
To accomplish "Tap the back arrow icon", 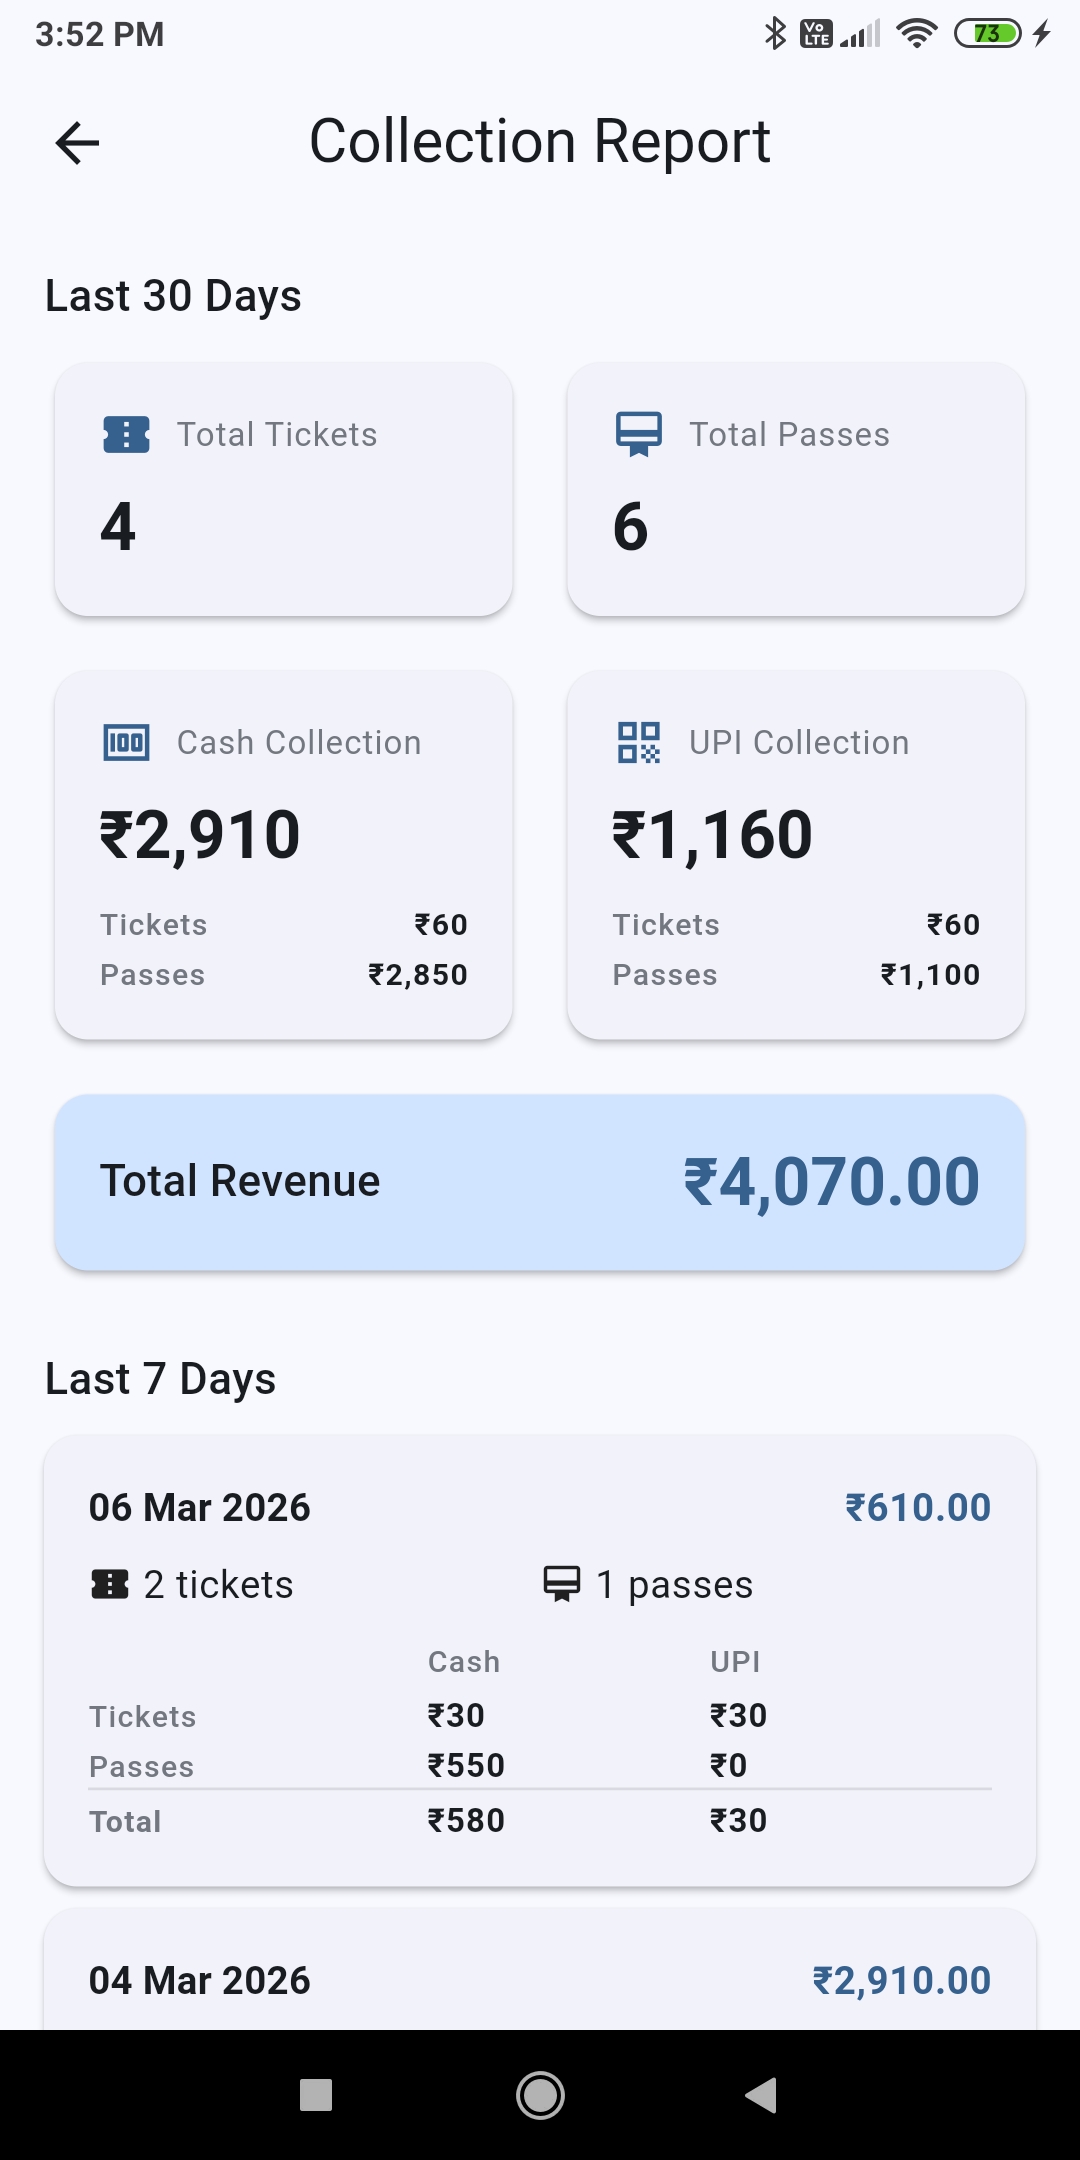I will point(77,143).
